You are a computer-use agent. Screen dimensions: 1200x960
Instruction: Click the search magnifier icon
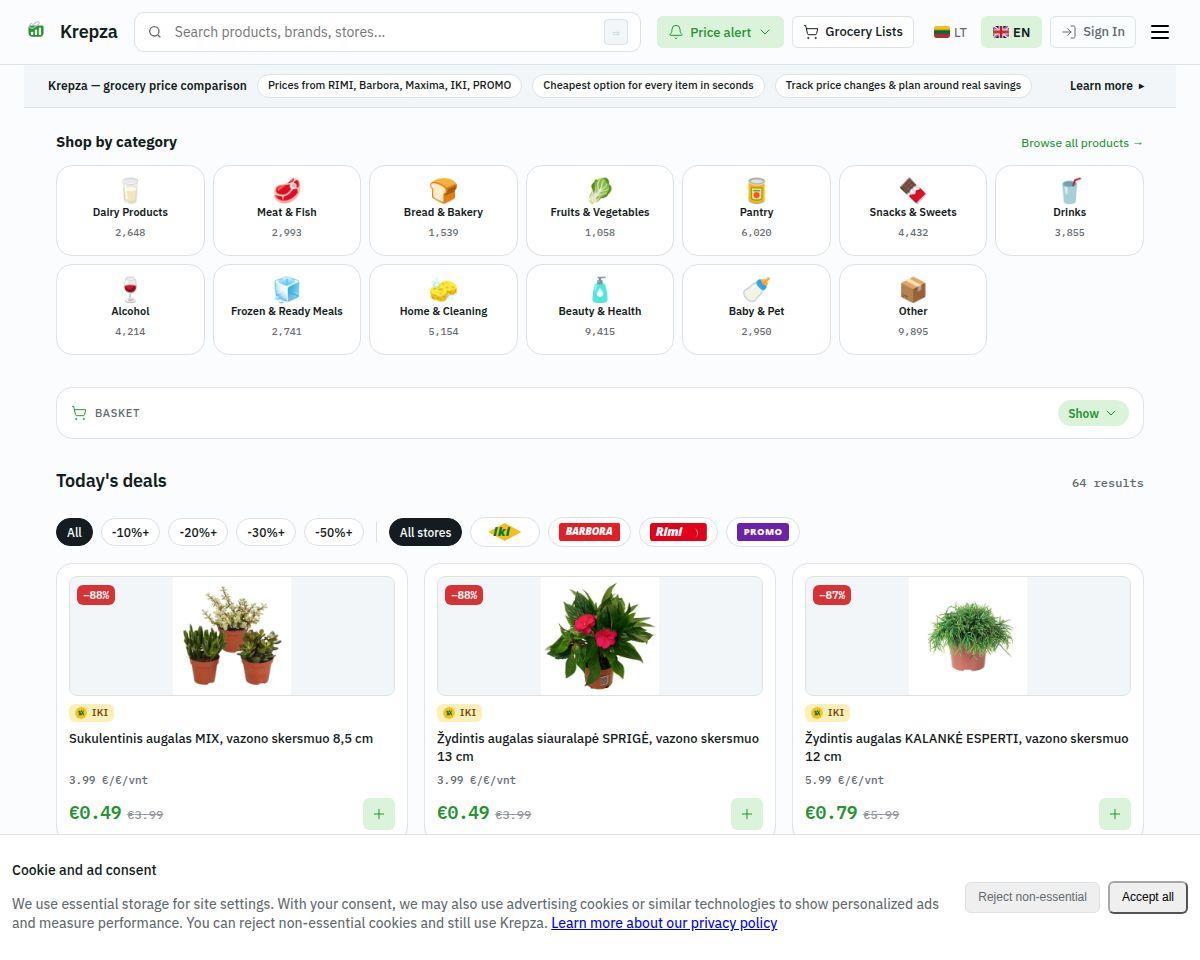click(155, 32)
